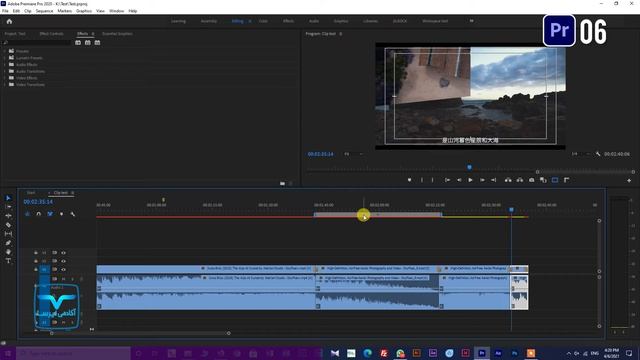The image size is (640, 360).
Task: Click Go to Out in Program monitor
Action: 493,180
